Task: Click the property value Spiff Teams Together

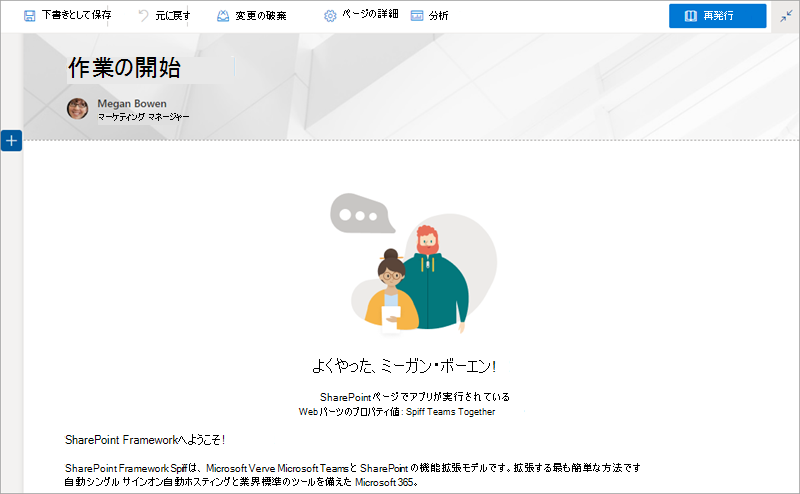Action: pyautogui.click(x=451, y=412)
